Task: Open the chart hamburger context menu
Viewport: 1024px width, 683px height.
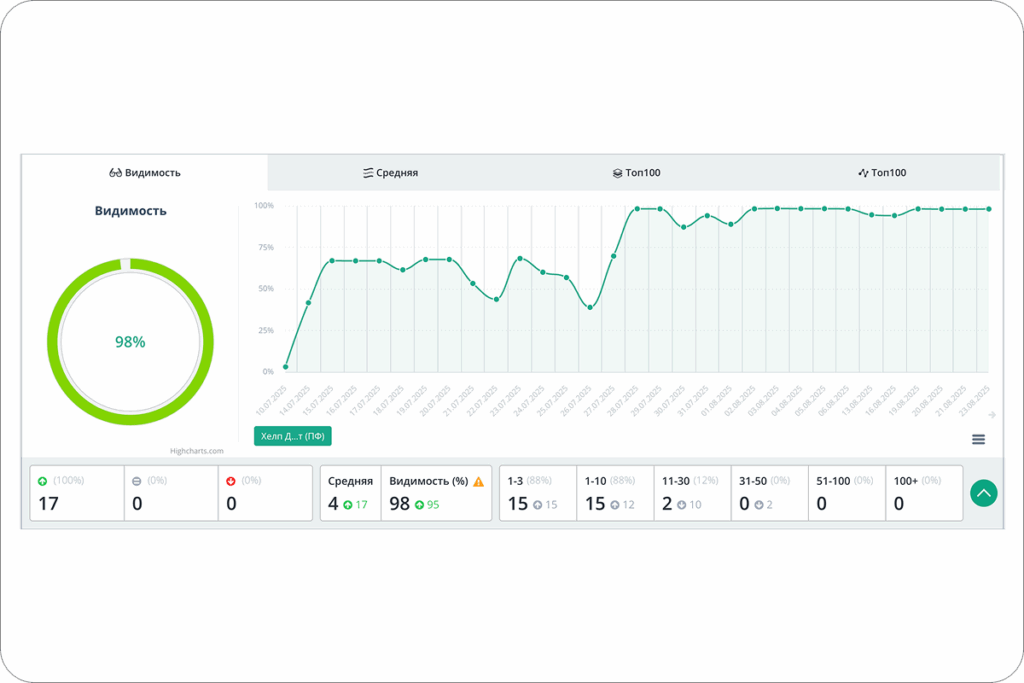Action: coord(978,439)
